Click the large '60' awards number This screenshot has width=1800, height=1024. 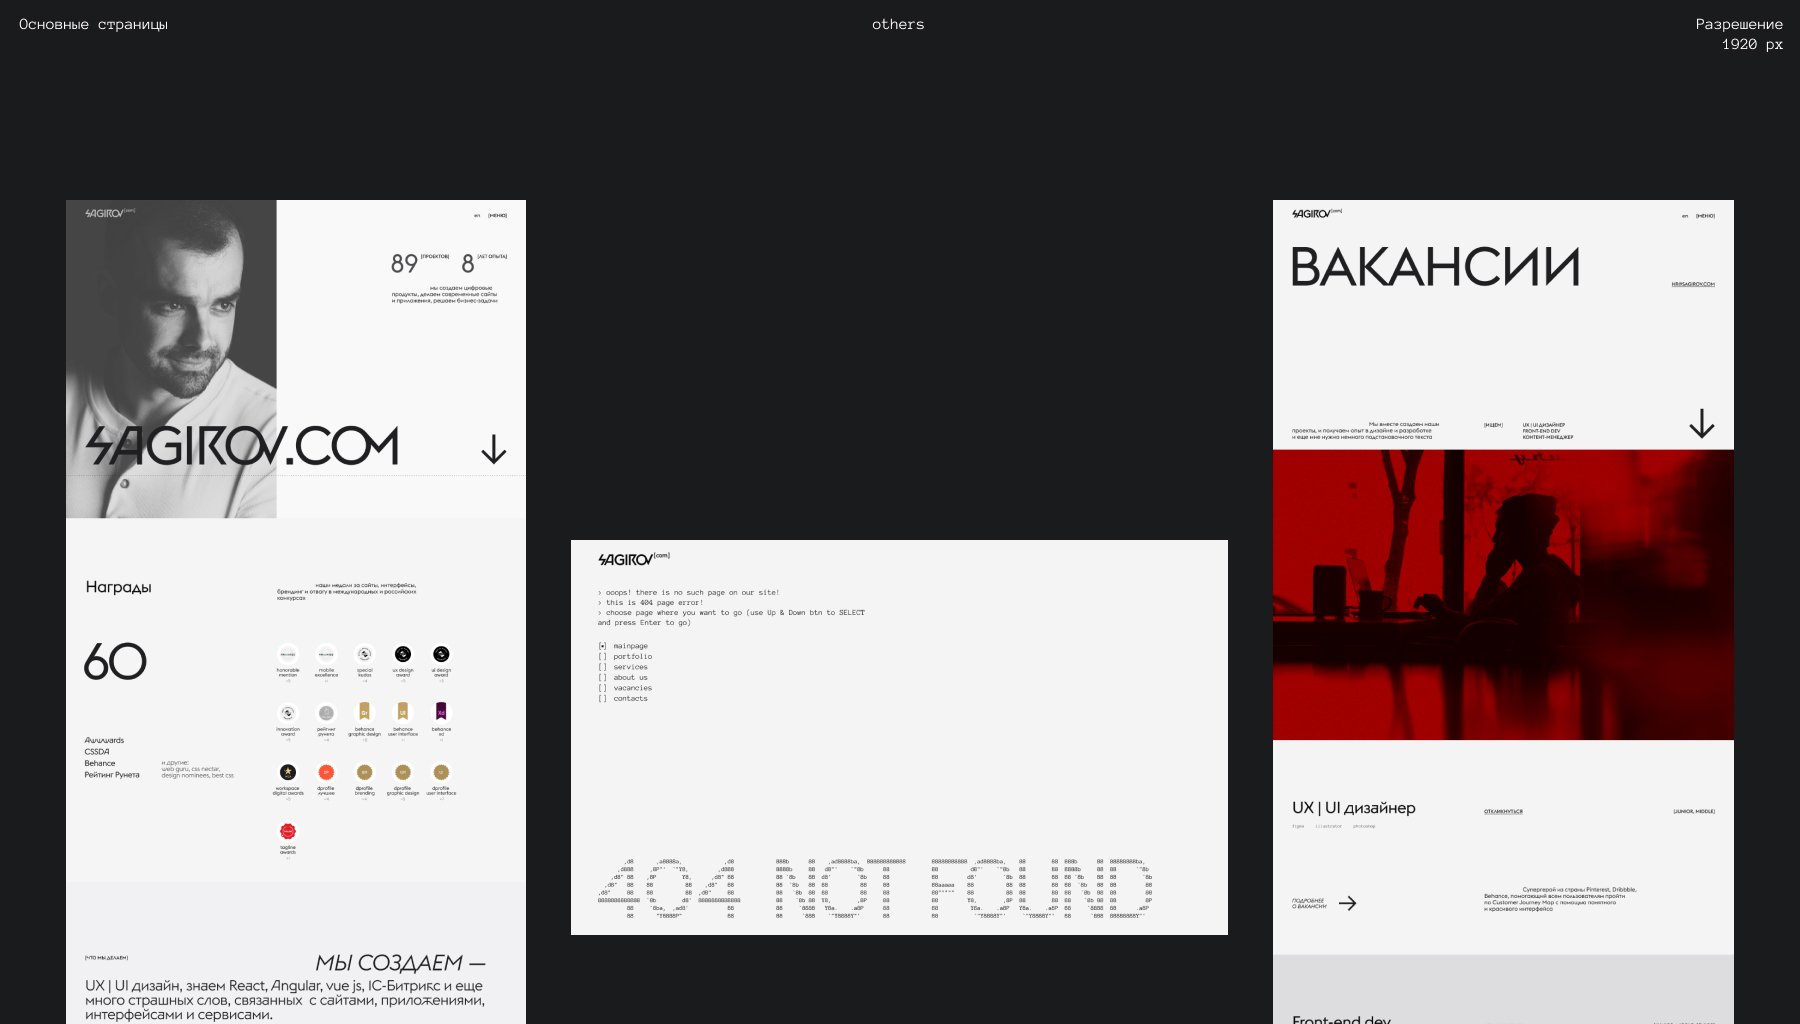click(115, 661)
